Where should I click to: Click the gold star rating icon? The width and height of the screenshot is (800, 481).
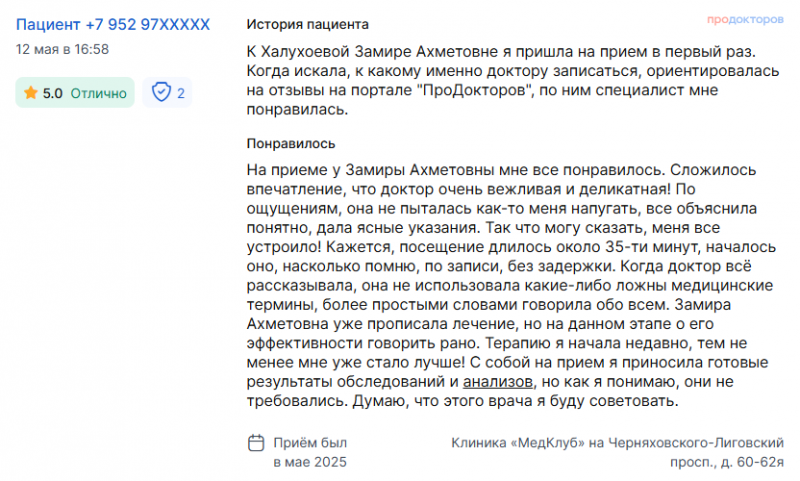(30, 93)
